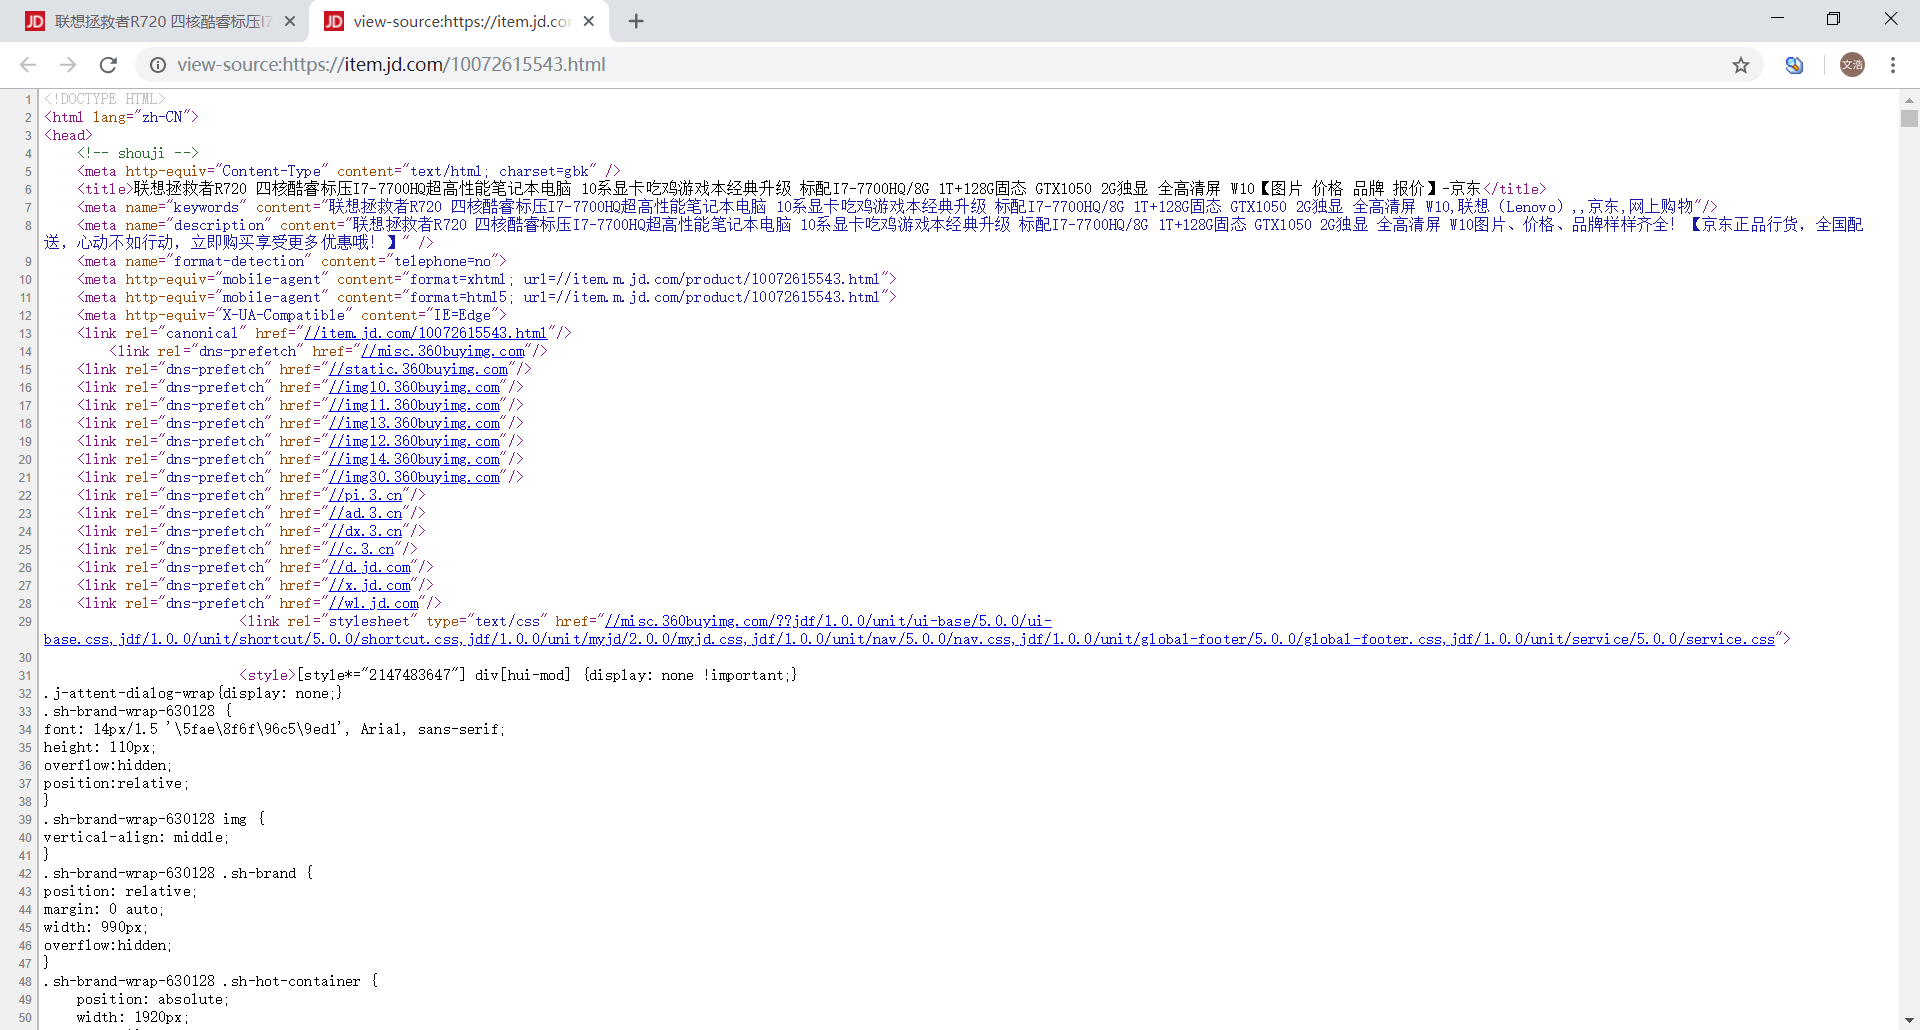Click '.j-attent-dialog-wrap{display: none;}' line

point(193,693)
